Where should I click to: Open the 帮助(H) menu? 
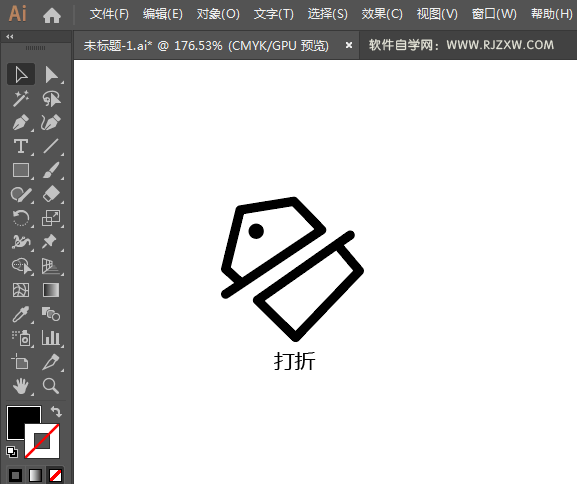tap(552, 14)
